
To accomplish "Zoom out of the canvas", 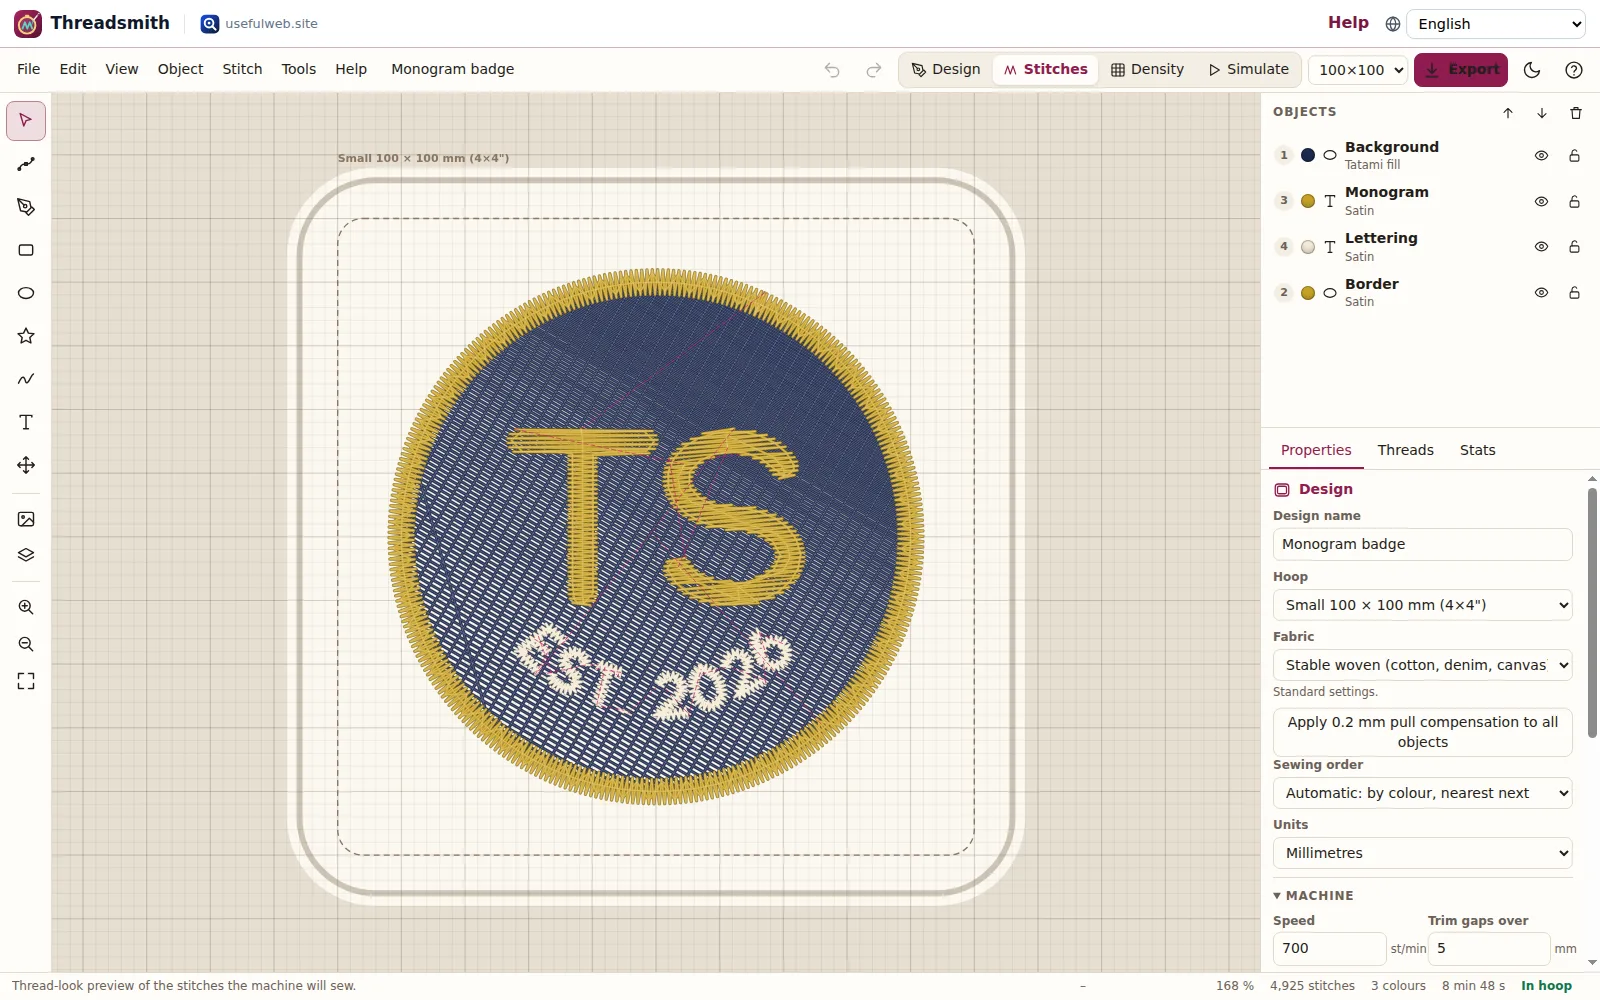I will (x=26, y=644).
